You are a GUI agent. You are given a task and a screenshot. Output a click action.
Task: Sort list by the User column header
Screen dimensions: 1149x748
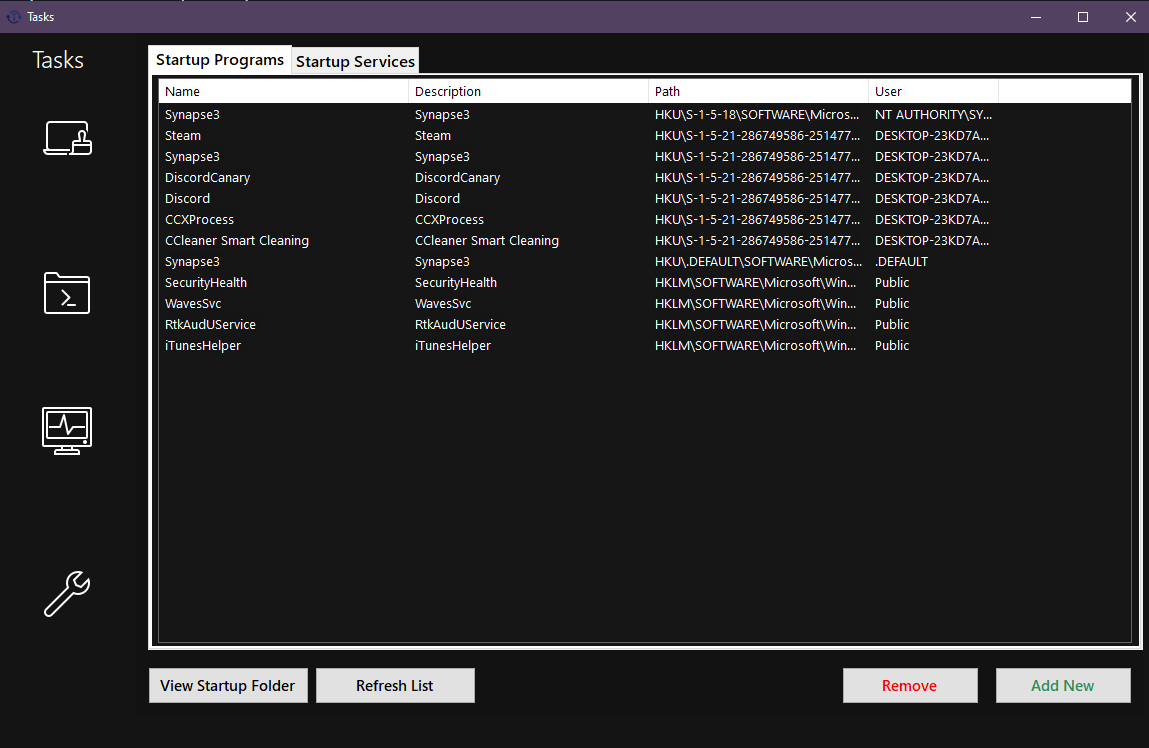[x=934, y=92]
